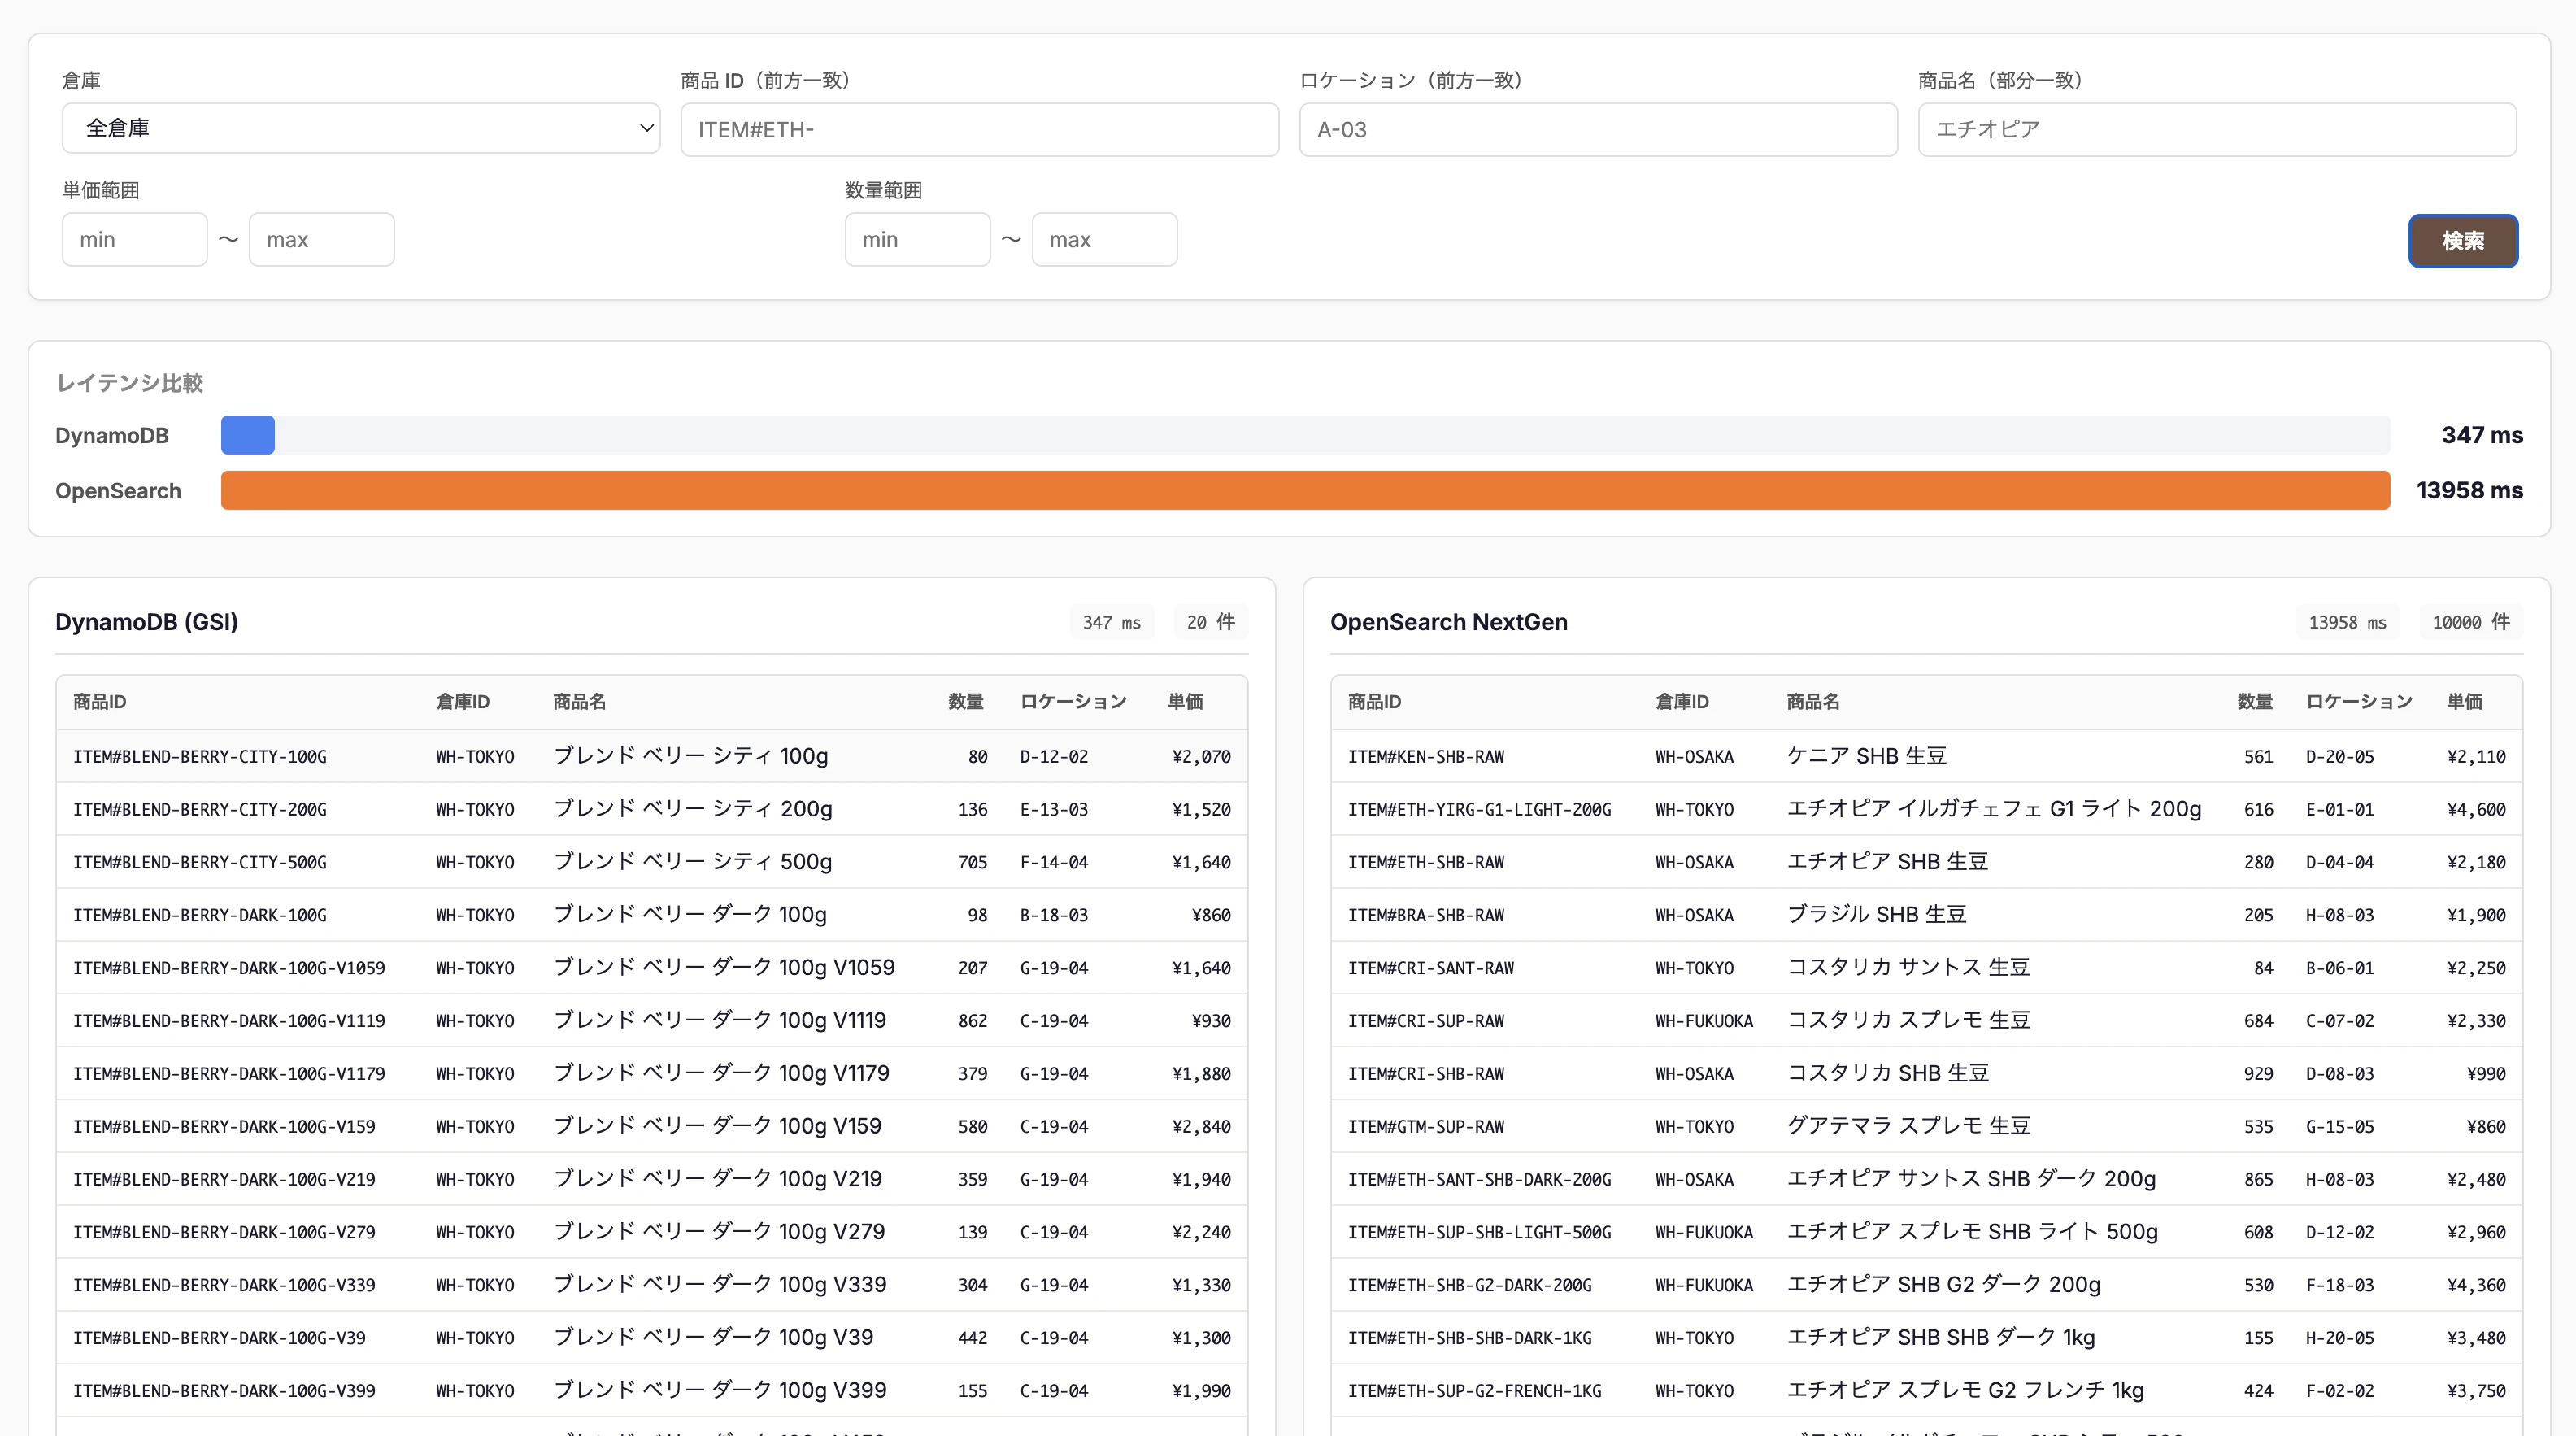Click the 347 ms latency value
2576x1436 pixels.
click(2481, 435)
